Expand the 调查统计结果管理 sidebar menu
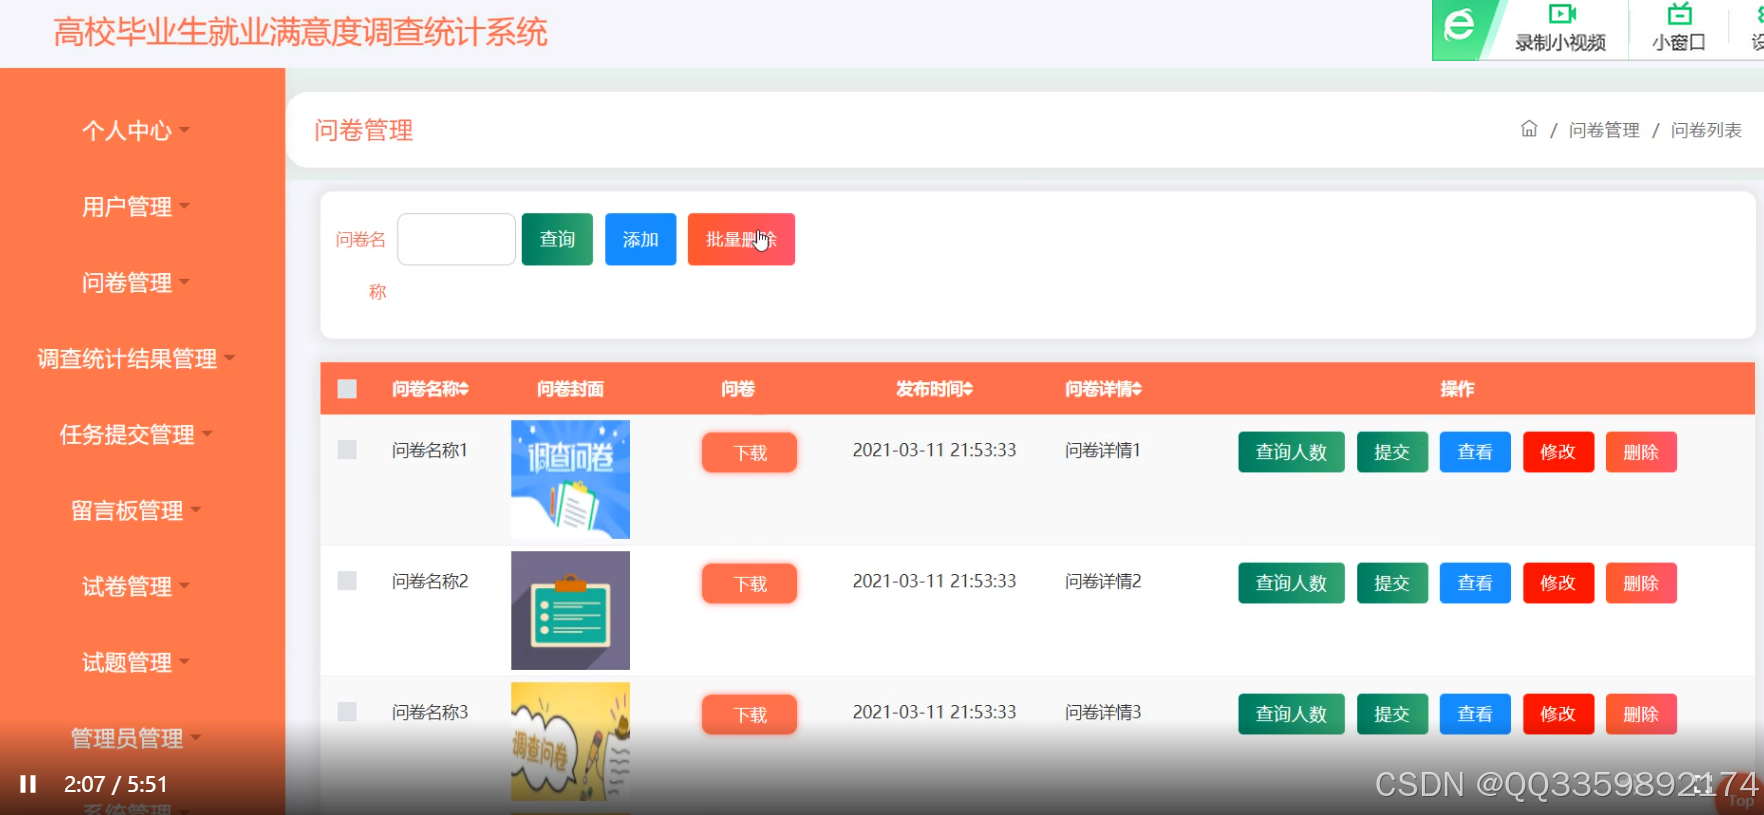This screenshot has width=1764, height=815. 136,359
